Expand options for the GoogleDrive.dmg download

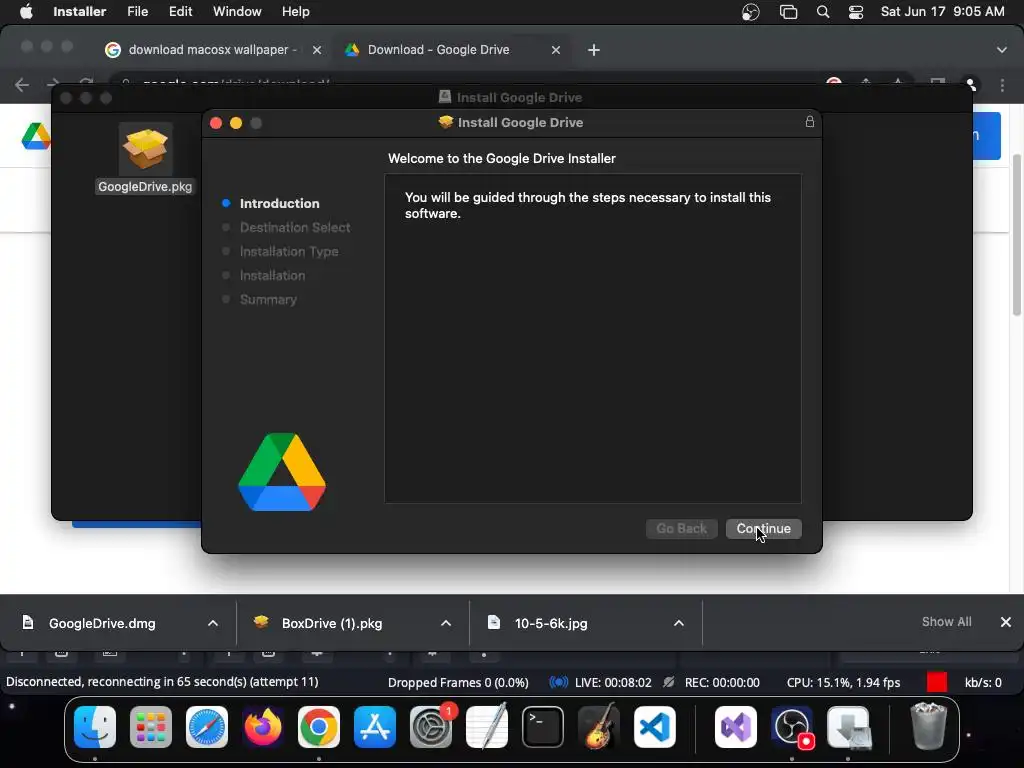pos(213,623)
